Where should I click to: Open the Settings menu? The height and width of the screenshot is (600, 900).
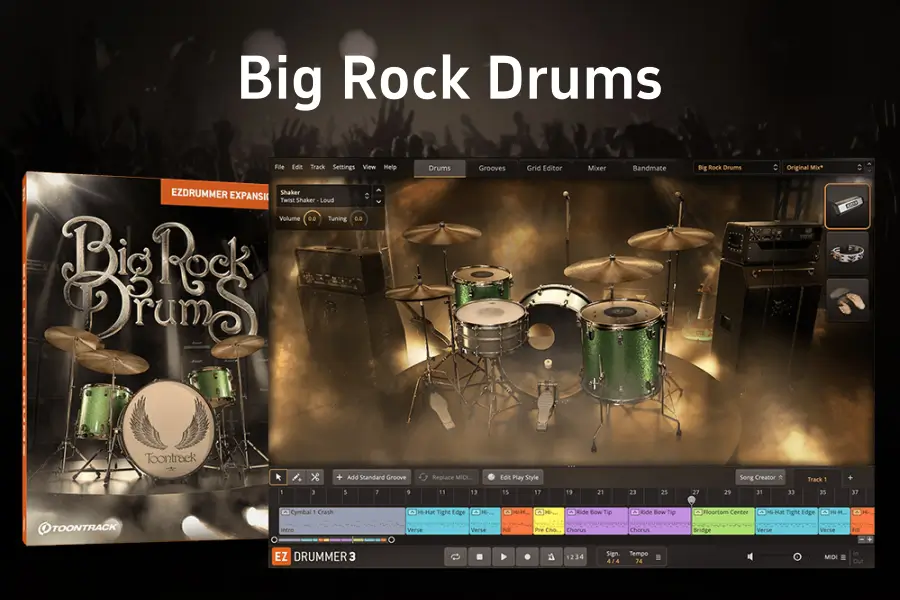pyautogui.click(x=343, y=167)
